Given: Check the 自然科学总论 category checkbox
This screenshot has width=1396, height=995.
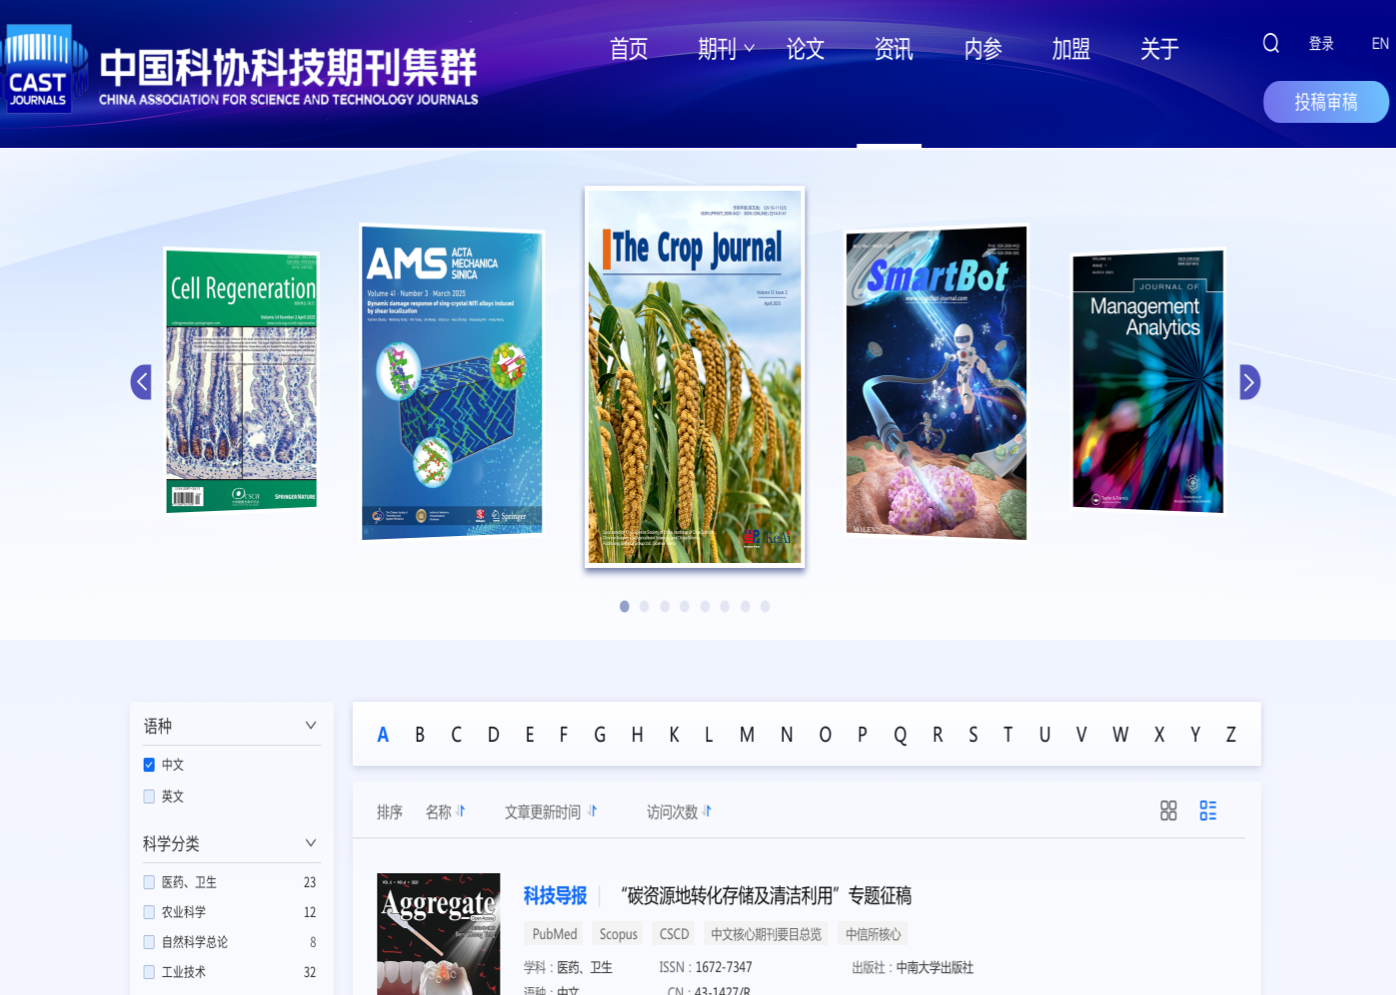Looking at the screenshot, I should point(149,942).
